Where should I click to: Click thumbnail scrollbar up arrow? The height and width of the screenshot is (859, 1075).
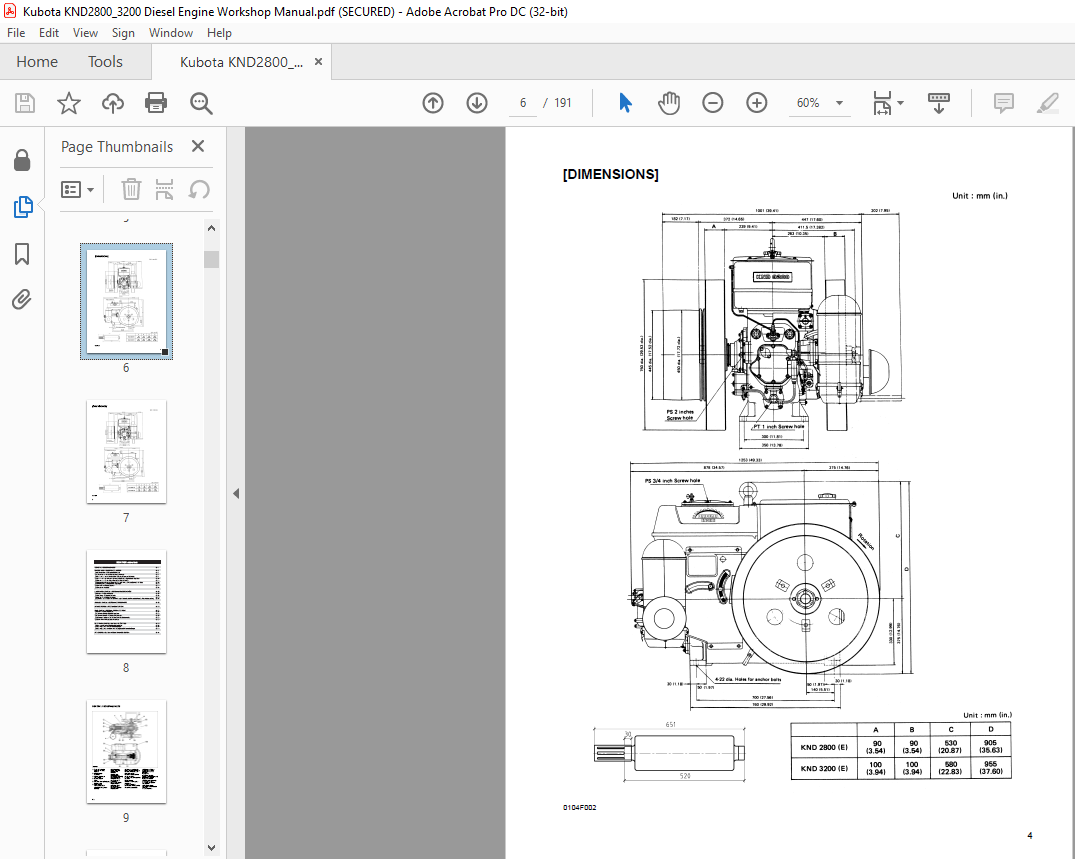click(211, 228)
